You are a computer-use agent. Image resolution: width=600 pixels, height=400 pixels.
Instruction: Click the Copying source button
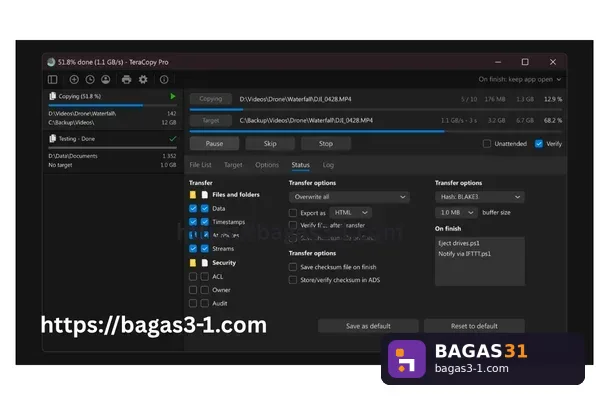[210, 99]
